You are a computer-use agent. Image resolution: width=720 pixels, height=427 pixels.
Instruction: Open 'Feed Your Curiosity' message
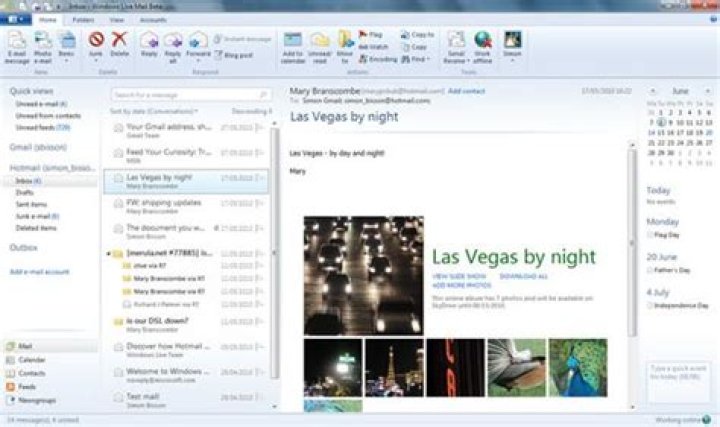(x=186, y=156)
